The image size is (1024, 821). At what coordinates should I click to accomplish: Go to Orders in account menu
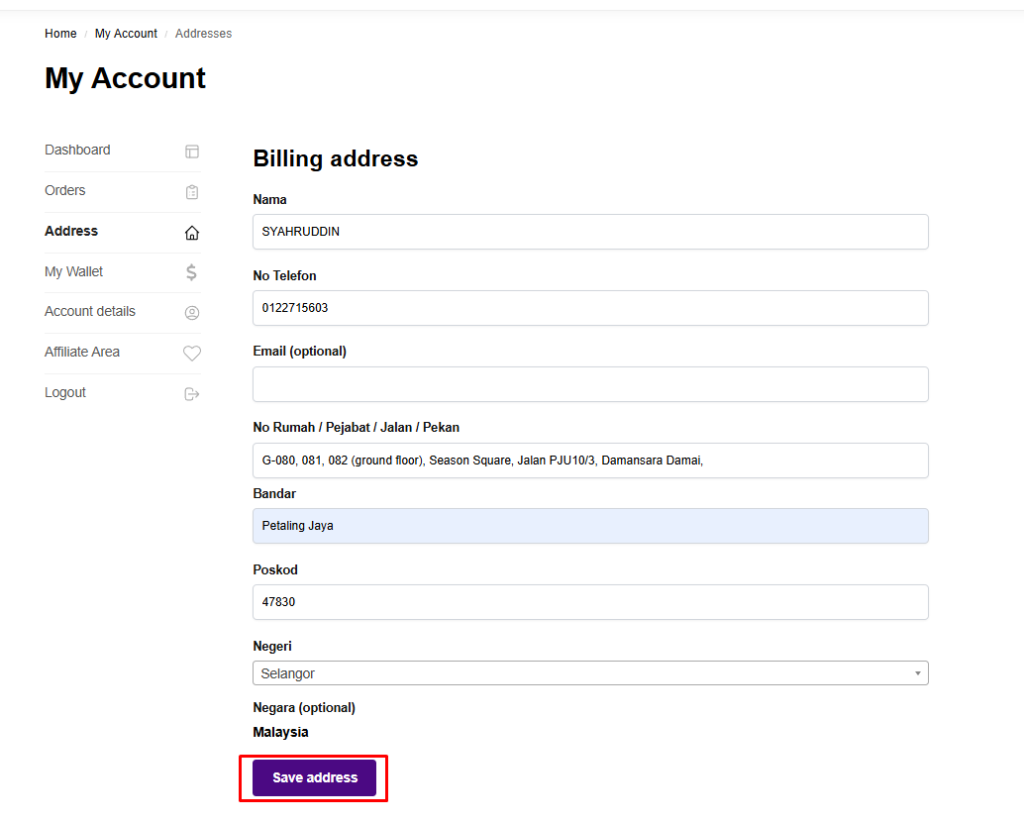65,190
